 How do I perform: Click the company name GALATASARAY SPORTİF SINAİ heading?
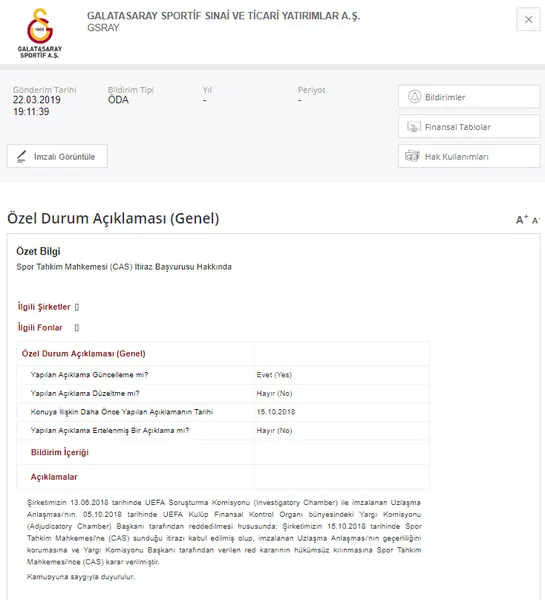tap(224, 16)
